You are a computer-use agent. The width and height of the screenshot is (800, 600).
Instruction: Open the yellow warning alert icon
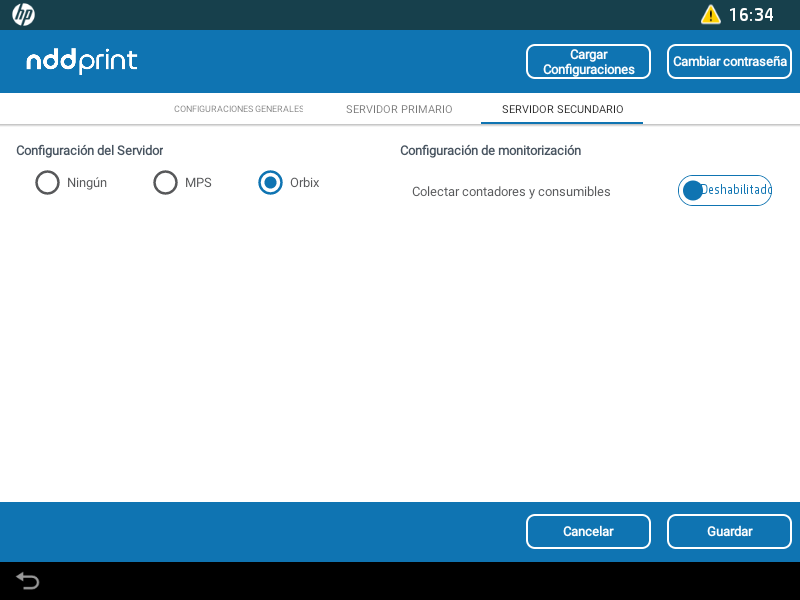coord(710,15)
